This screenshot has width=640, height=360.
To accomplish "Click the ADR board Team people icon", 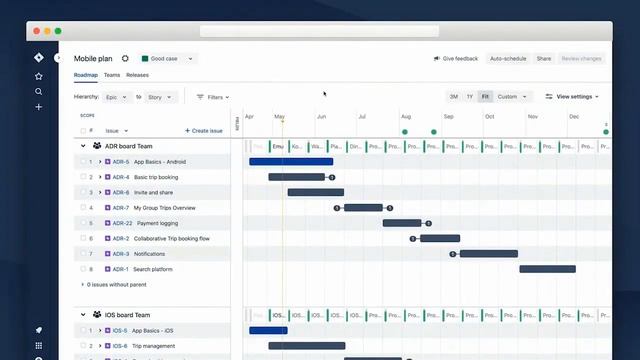I will (97, 146).
